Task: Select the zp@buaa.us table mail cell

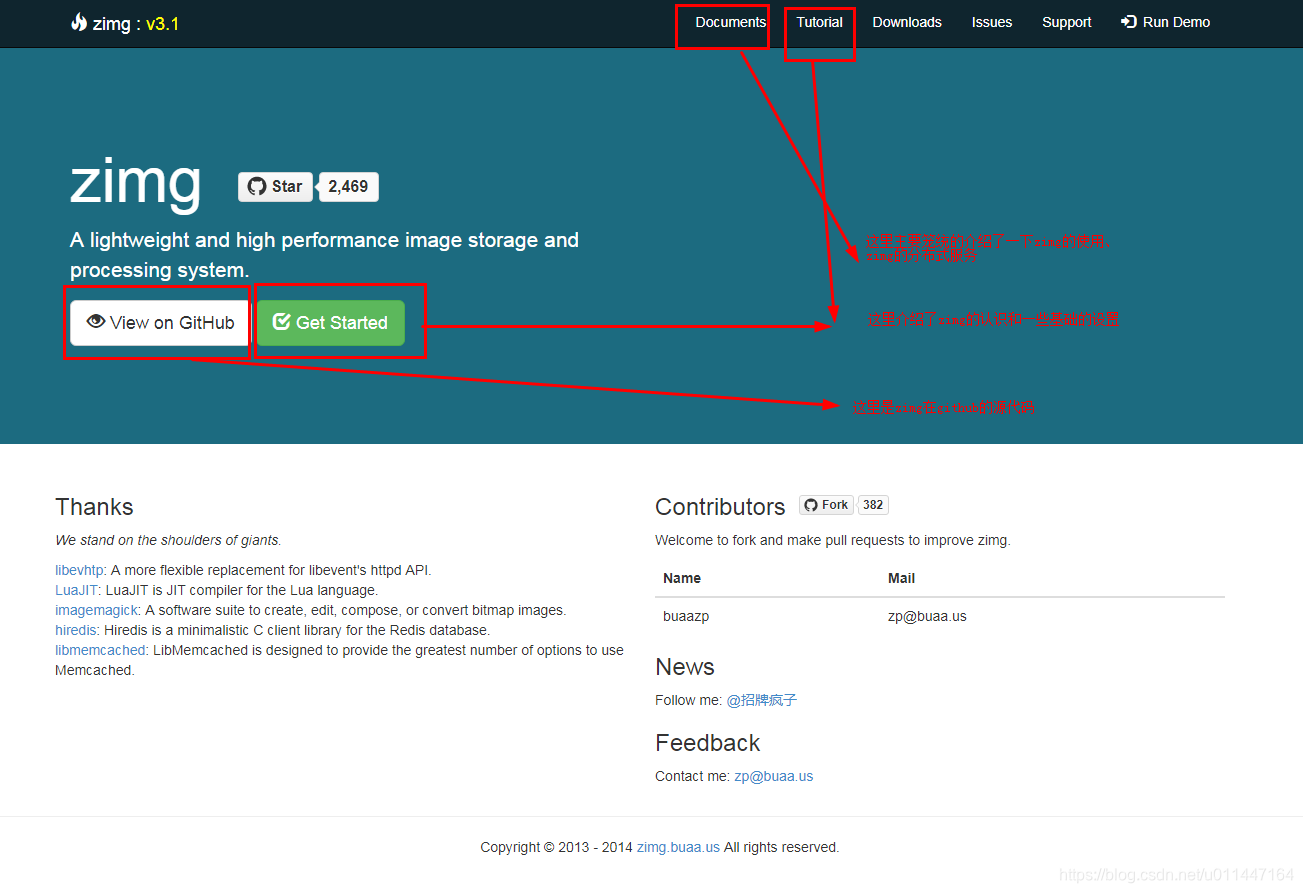Action: (927, 616)
